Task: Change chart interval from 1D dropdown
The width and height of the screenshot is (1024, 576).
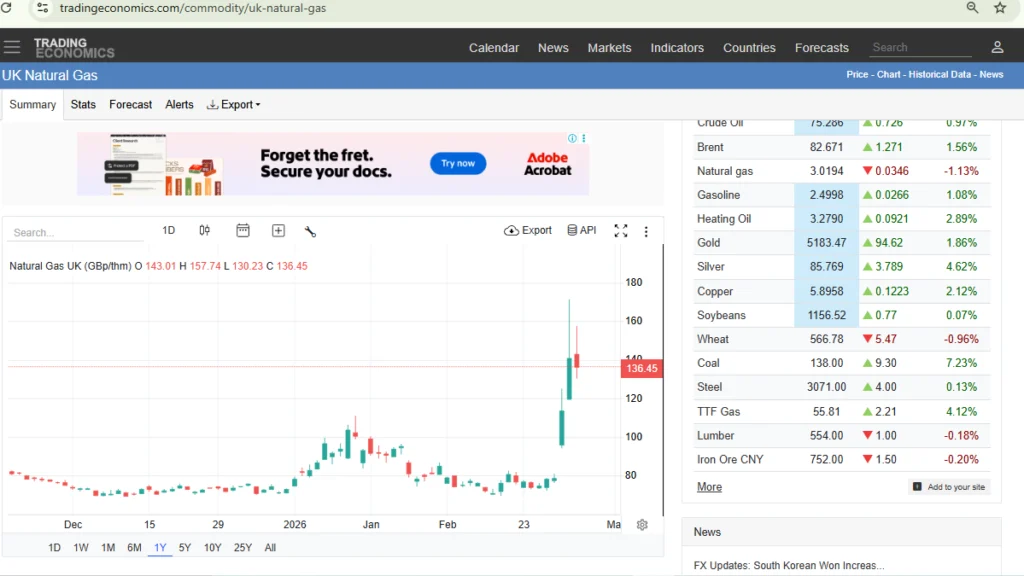Action: pos(168,230)
